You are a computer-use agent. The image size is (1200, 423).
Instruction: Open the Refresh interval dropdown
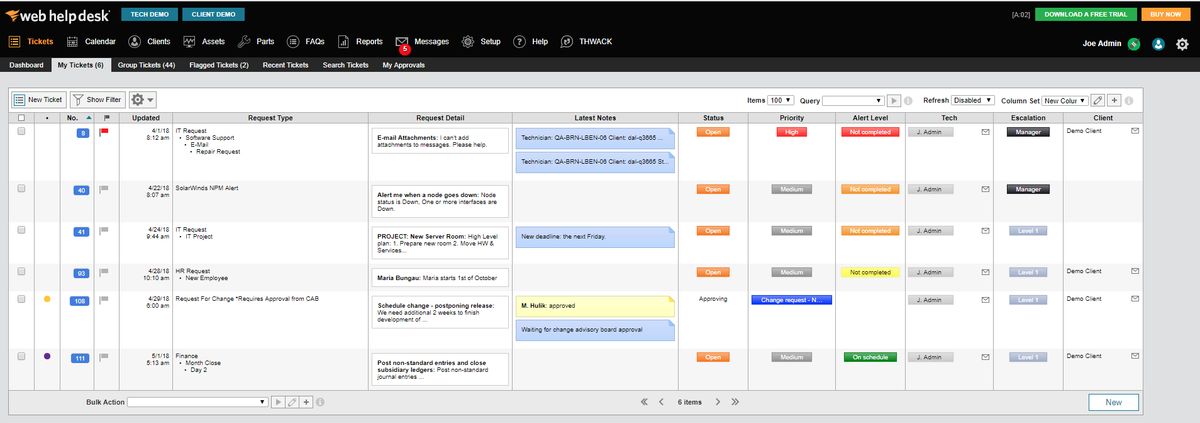[x=974, y=101]
